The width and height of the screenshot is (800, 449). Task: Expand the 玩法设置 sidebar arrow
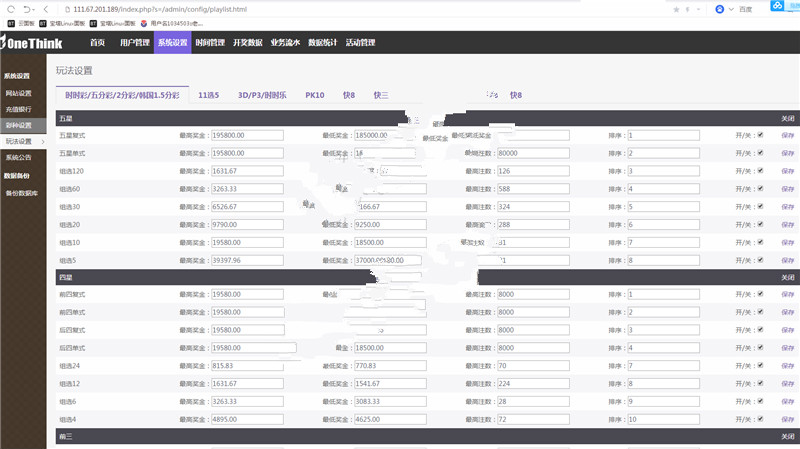click(44, 141)
